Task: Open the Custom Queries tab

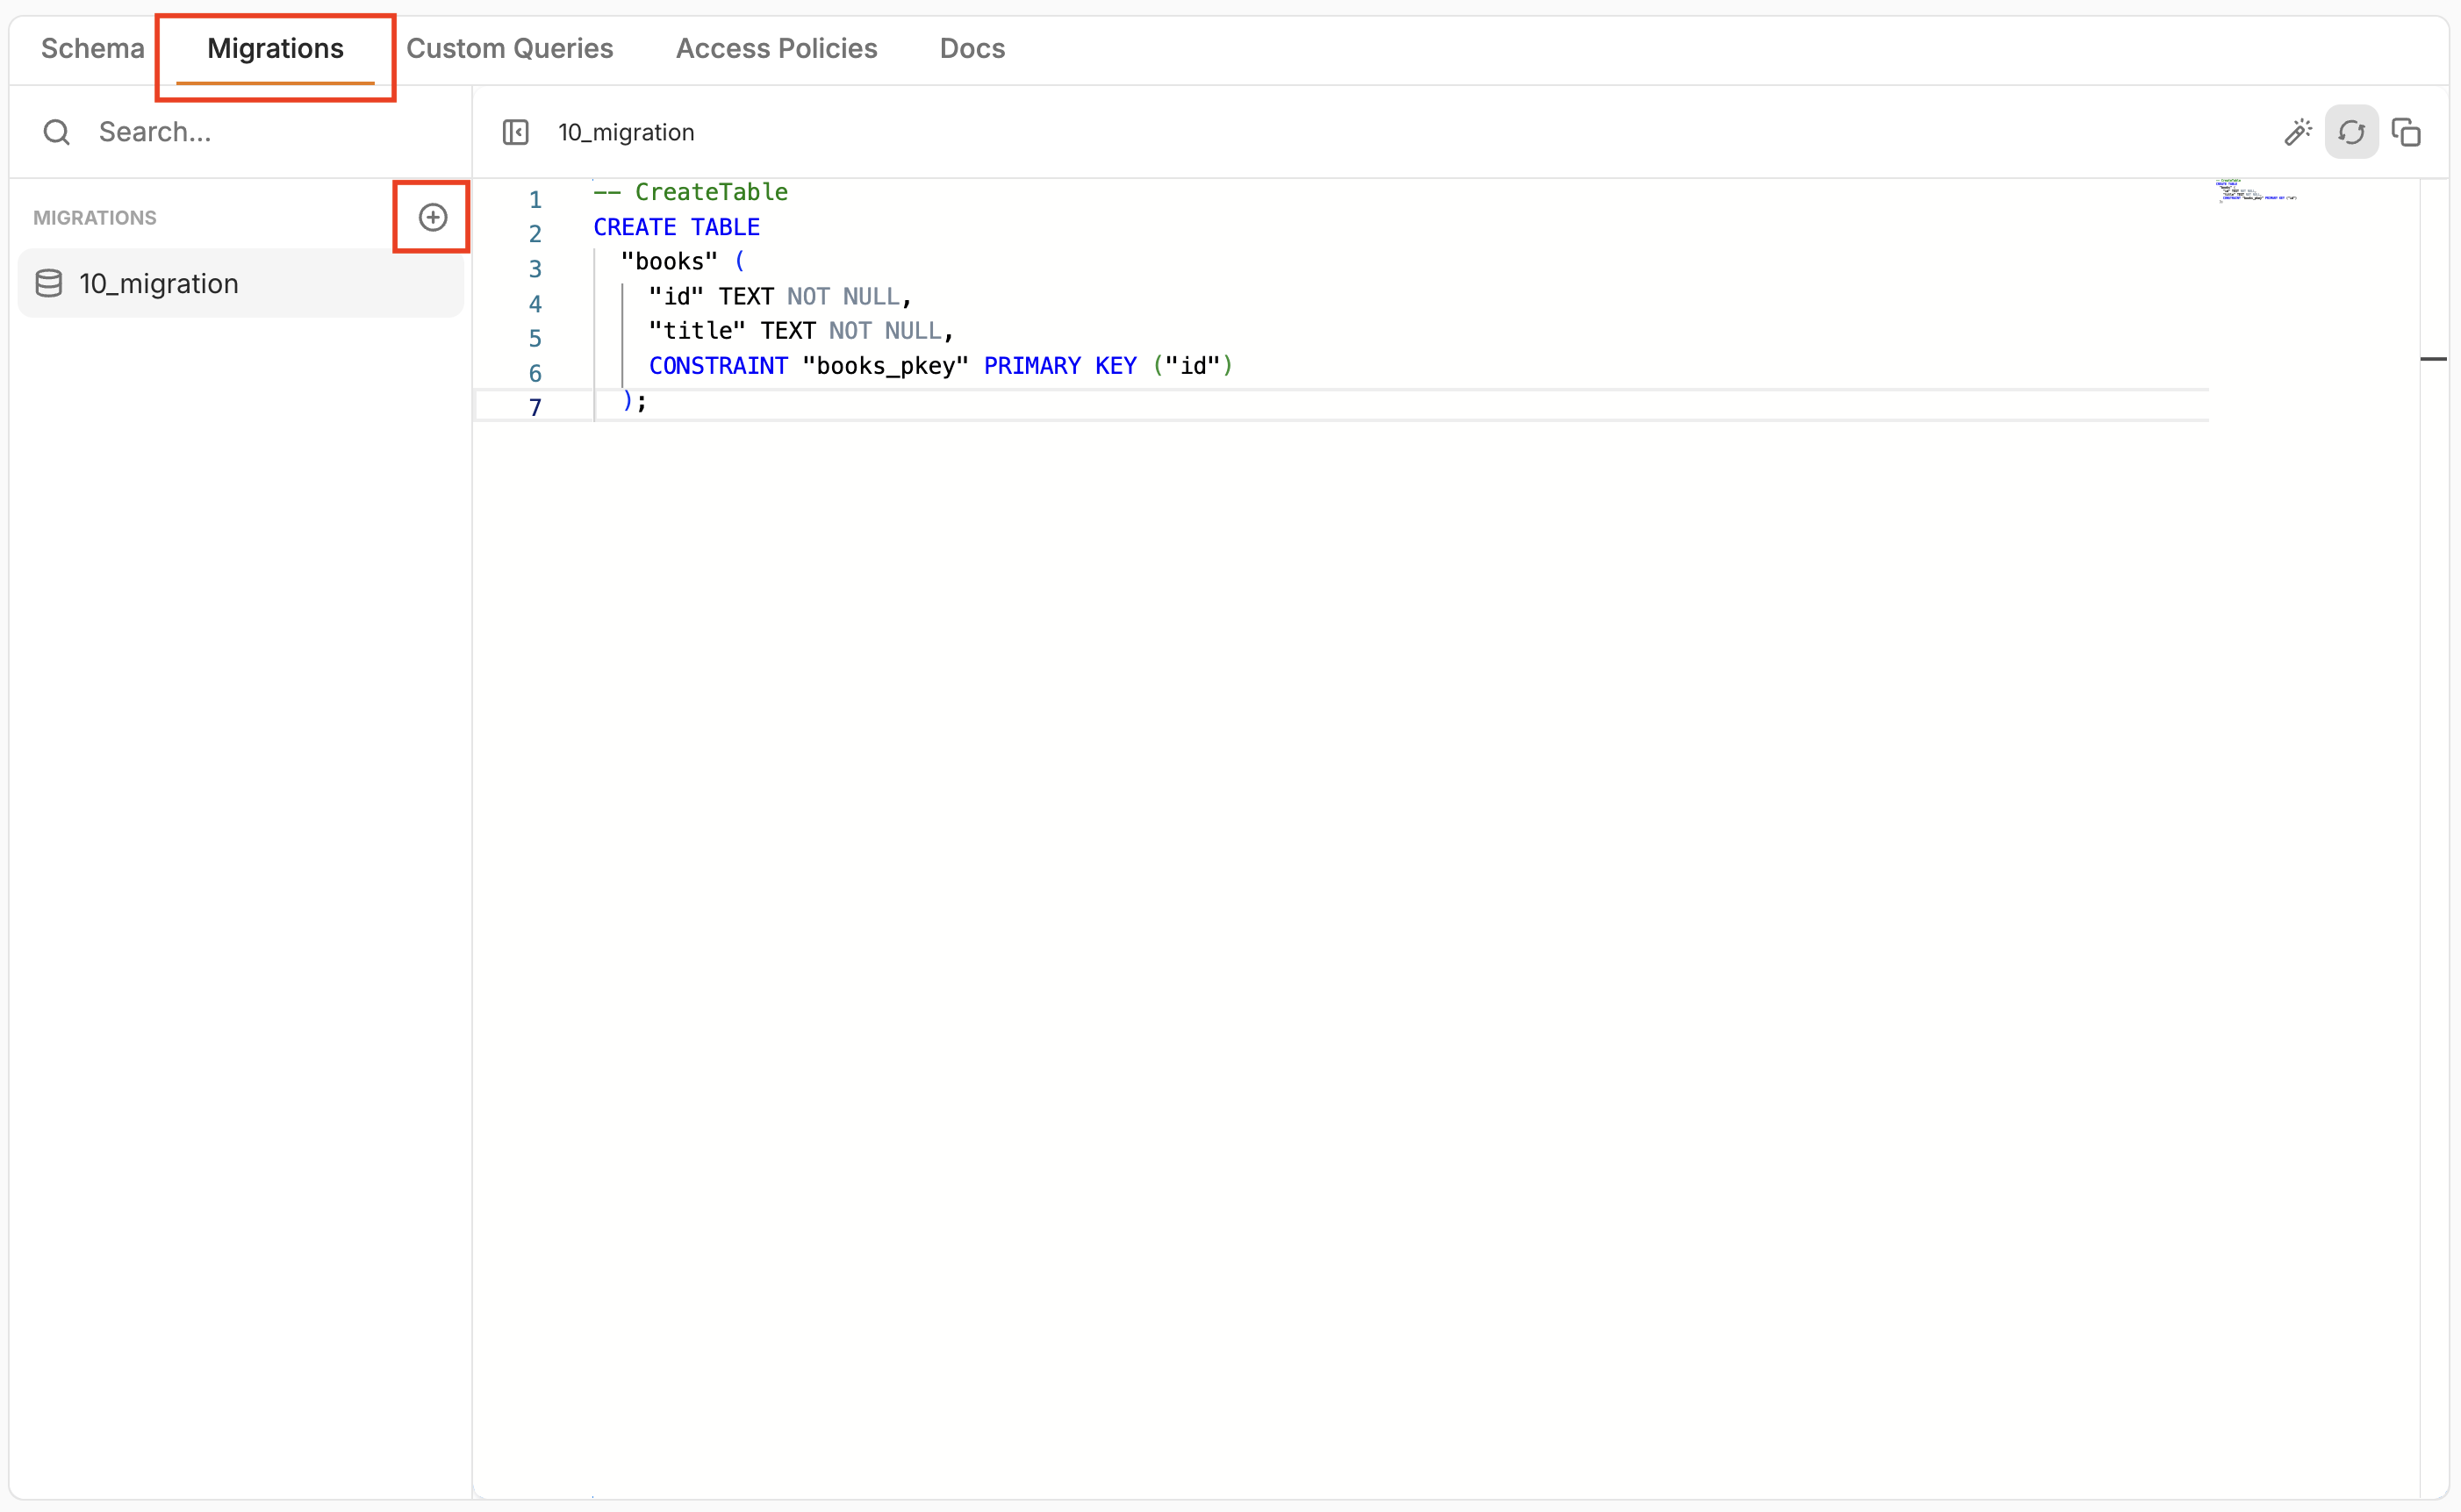Action: 509,48
